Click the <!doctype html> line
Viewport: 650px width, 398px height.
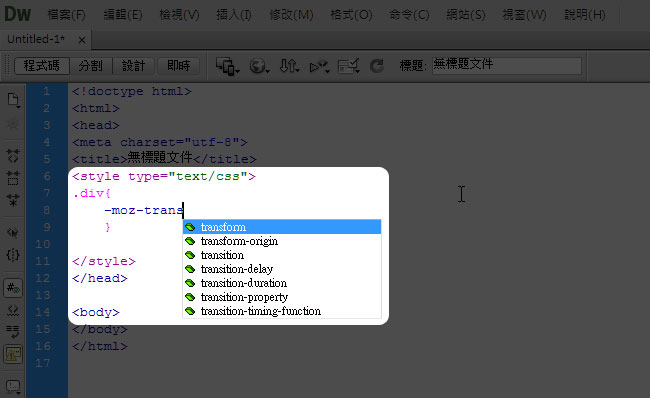pyautogui.click(x=131, y=91)
